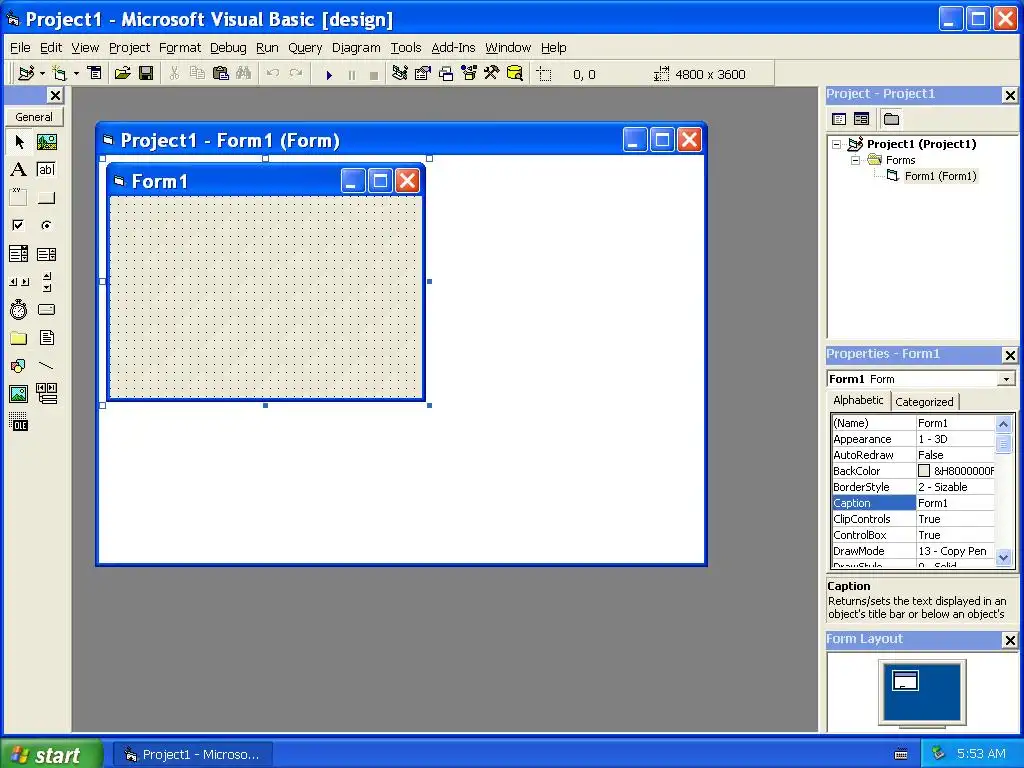Select the PictureBox control tool
1024x768 pixels.
point(46,142)
